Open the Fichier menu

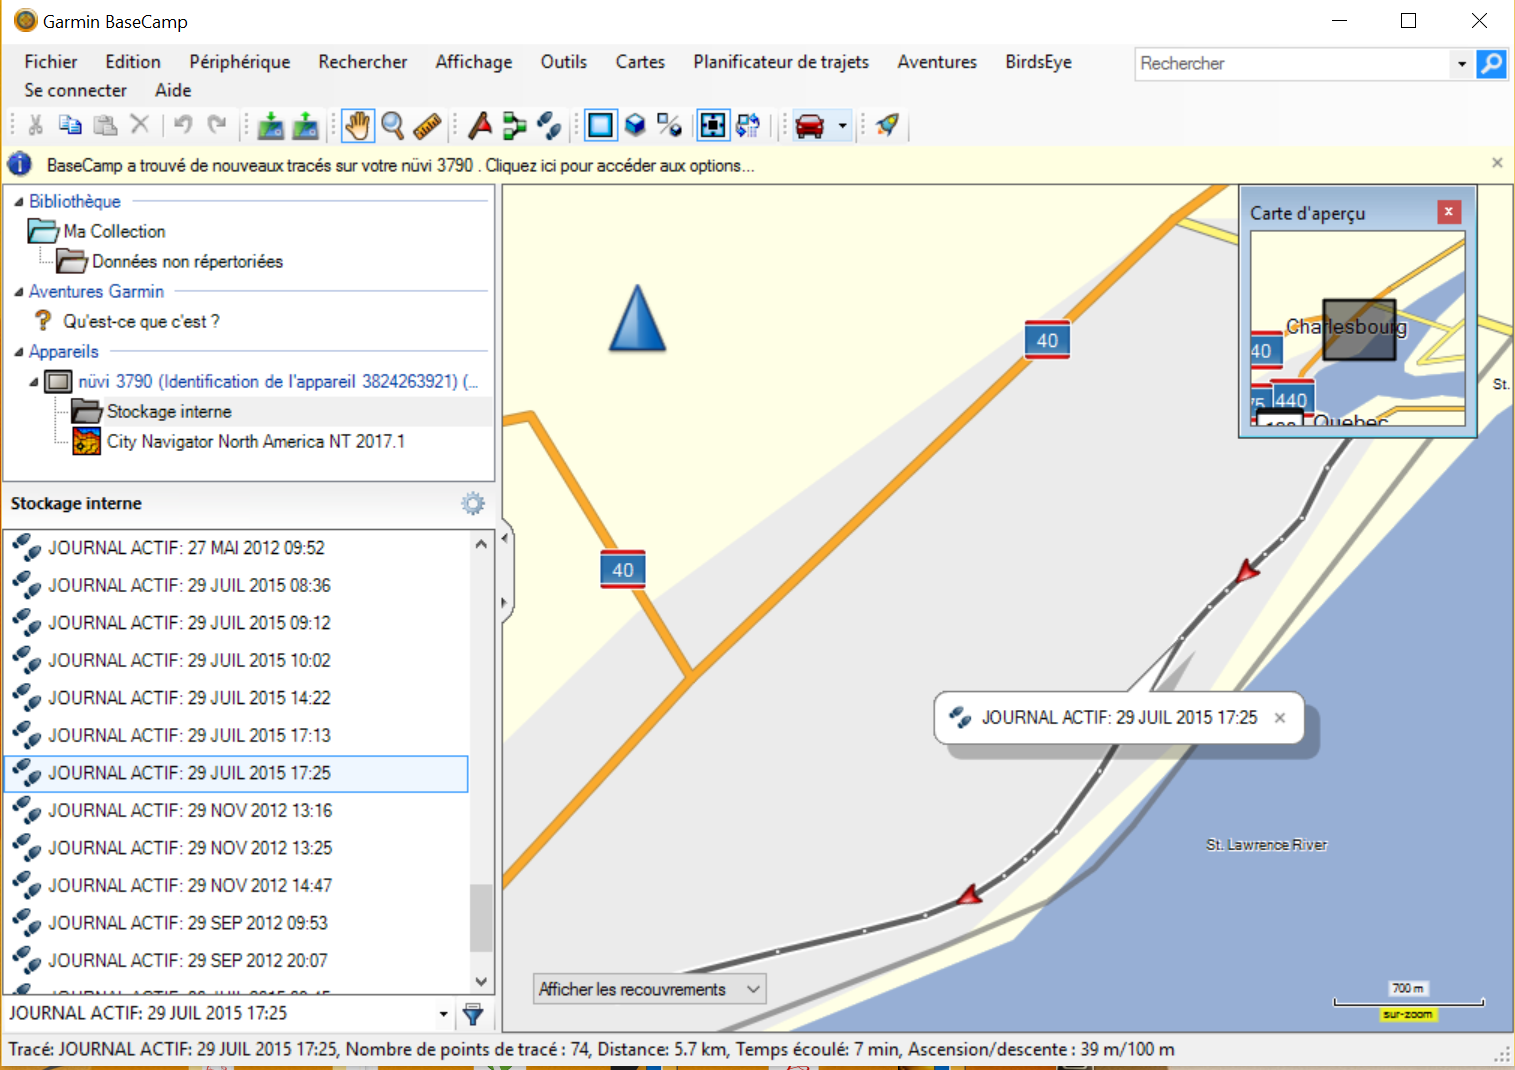[51, 62]
